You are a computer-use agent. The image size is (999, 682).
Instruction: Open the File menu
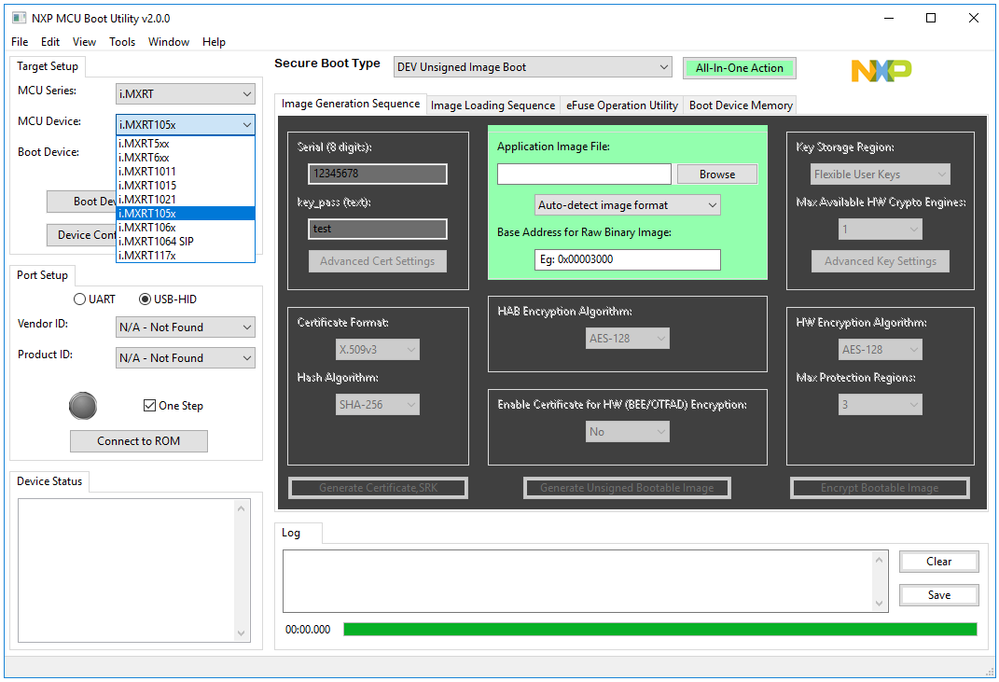coord(20,42)
